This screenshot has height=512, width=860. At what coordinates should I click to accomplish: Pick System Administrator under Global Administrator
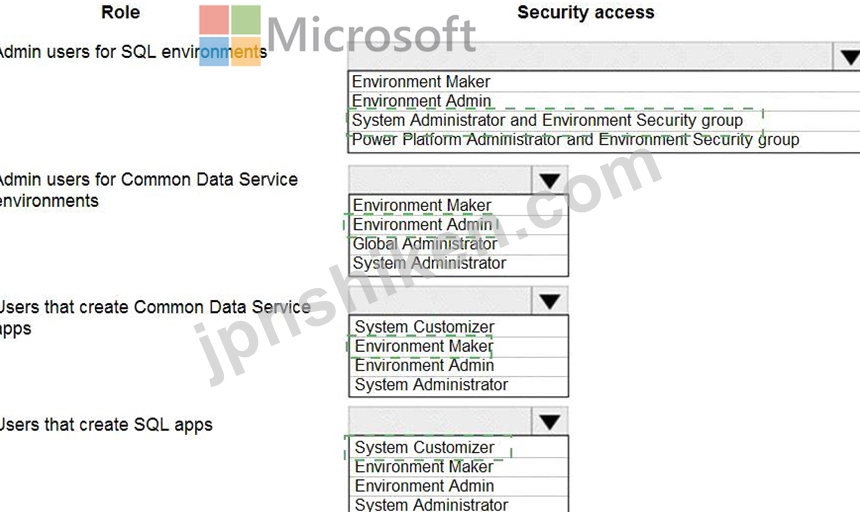(x=459, y=264)
